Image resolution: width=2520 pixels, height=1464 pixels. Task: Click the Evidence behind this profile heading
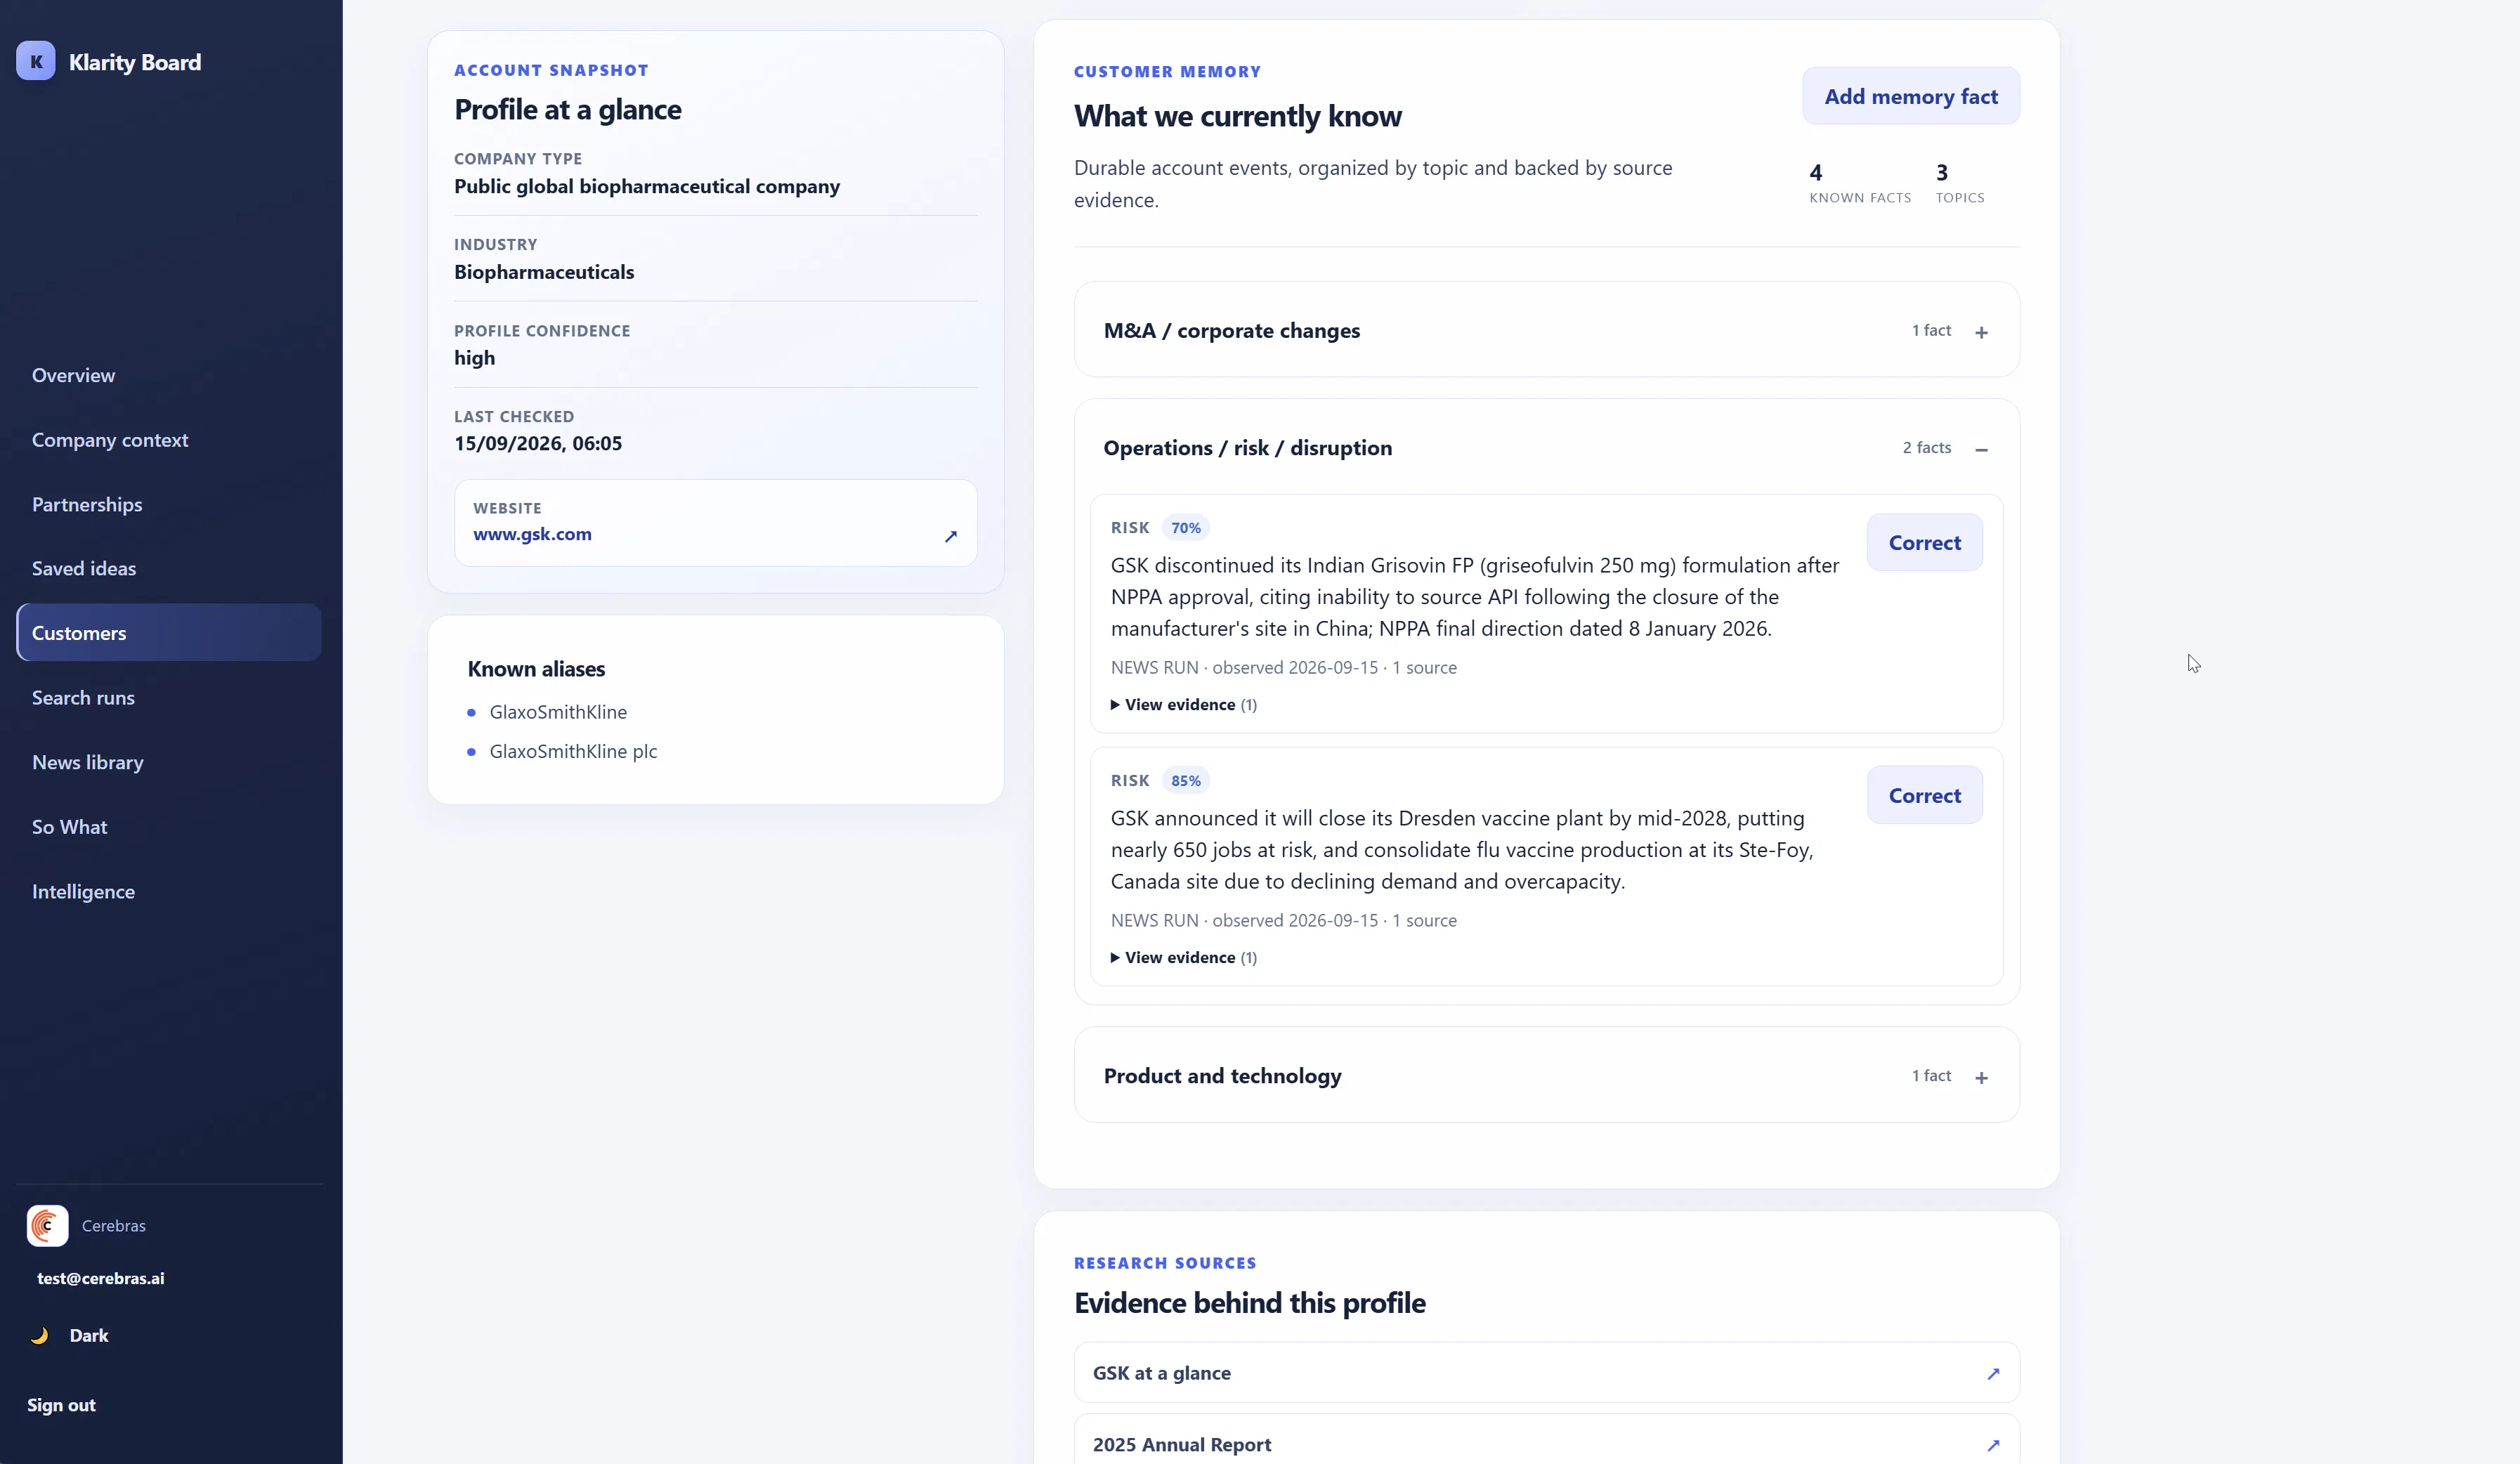pos(1250,1303)
